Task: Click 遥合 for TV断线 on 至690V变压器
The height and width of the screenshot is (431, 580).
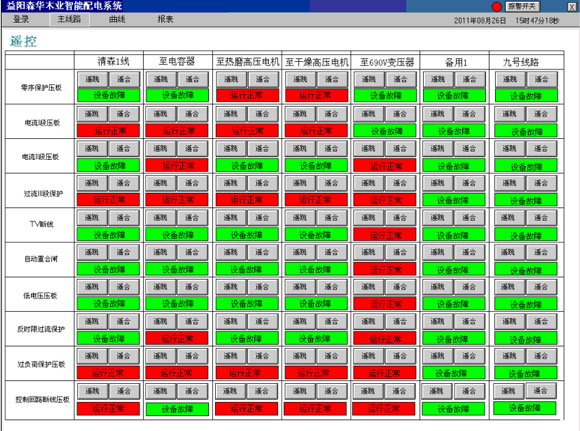Action: coord(400,218)
